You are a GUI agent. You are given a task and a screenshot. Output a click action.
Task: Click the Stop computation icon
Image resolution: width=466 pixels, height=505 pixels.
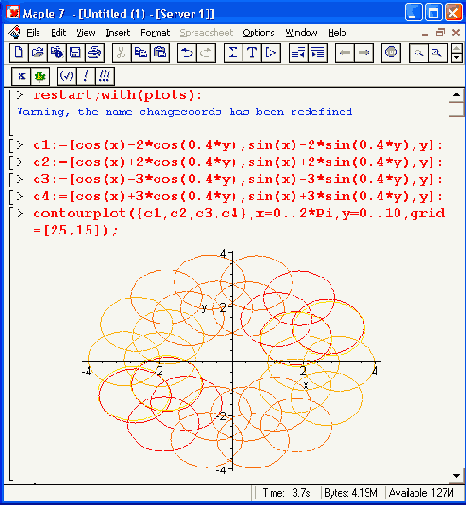tap(391, 53)
